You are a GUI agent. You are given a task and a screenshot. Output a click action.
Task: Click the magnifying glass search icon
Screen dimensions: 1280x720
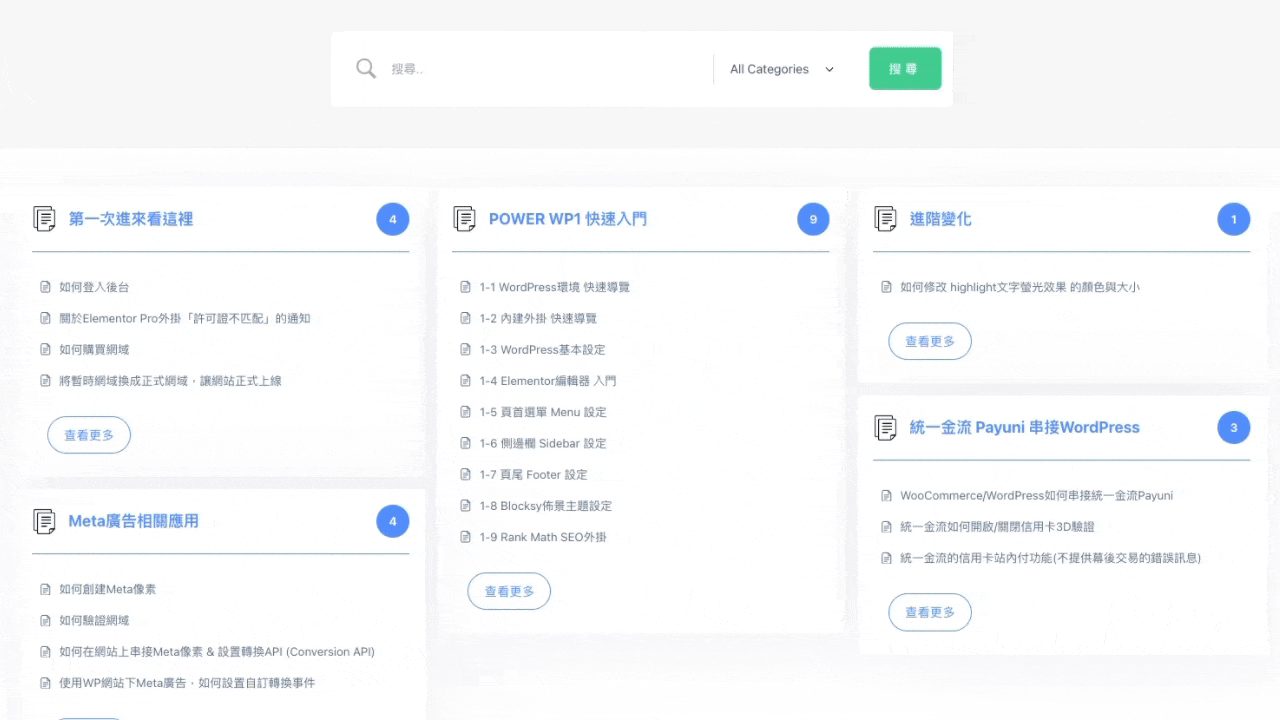point(366,68)
